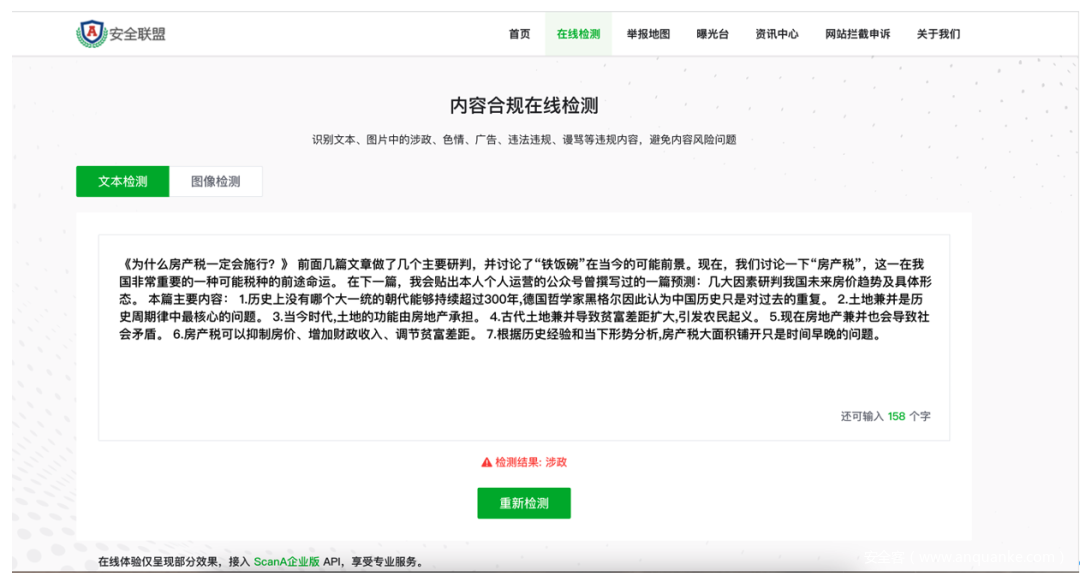Viewport: 1080px width, 576px height.
Task: Open the ScanA企业版 link
Action: click(x=286, y=562)
